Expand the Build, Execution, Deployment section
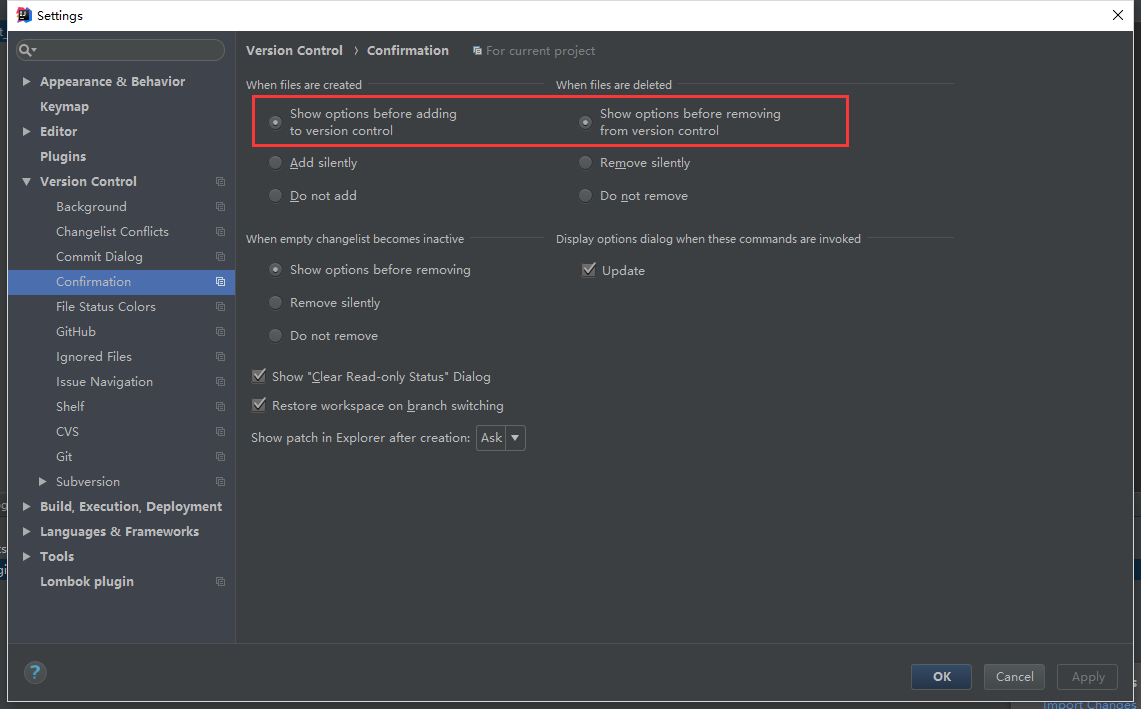1141x709 pixels. [x=26, y=507]
